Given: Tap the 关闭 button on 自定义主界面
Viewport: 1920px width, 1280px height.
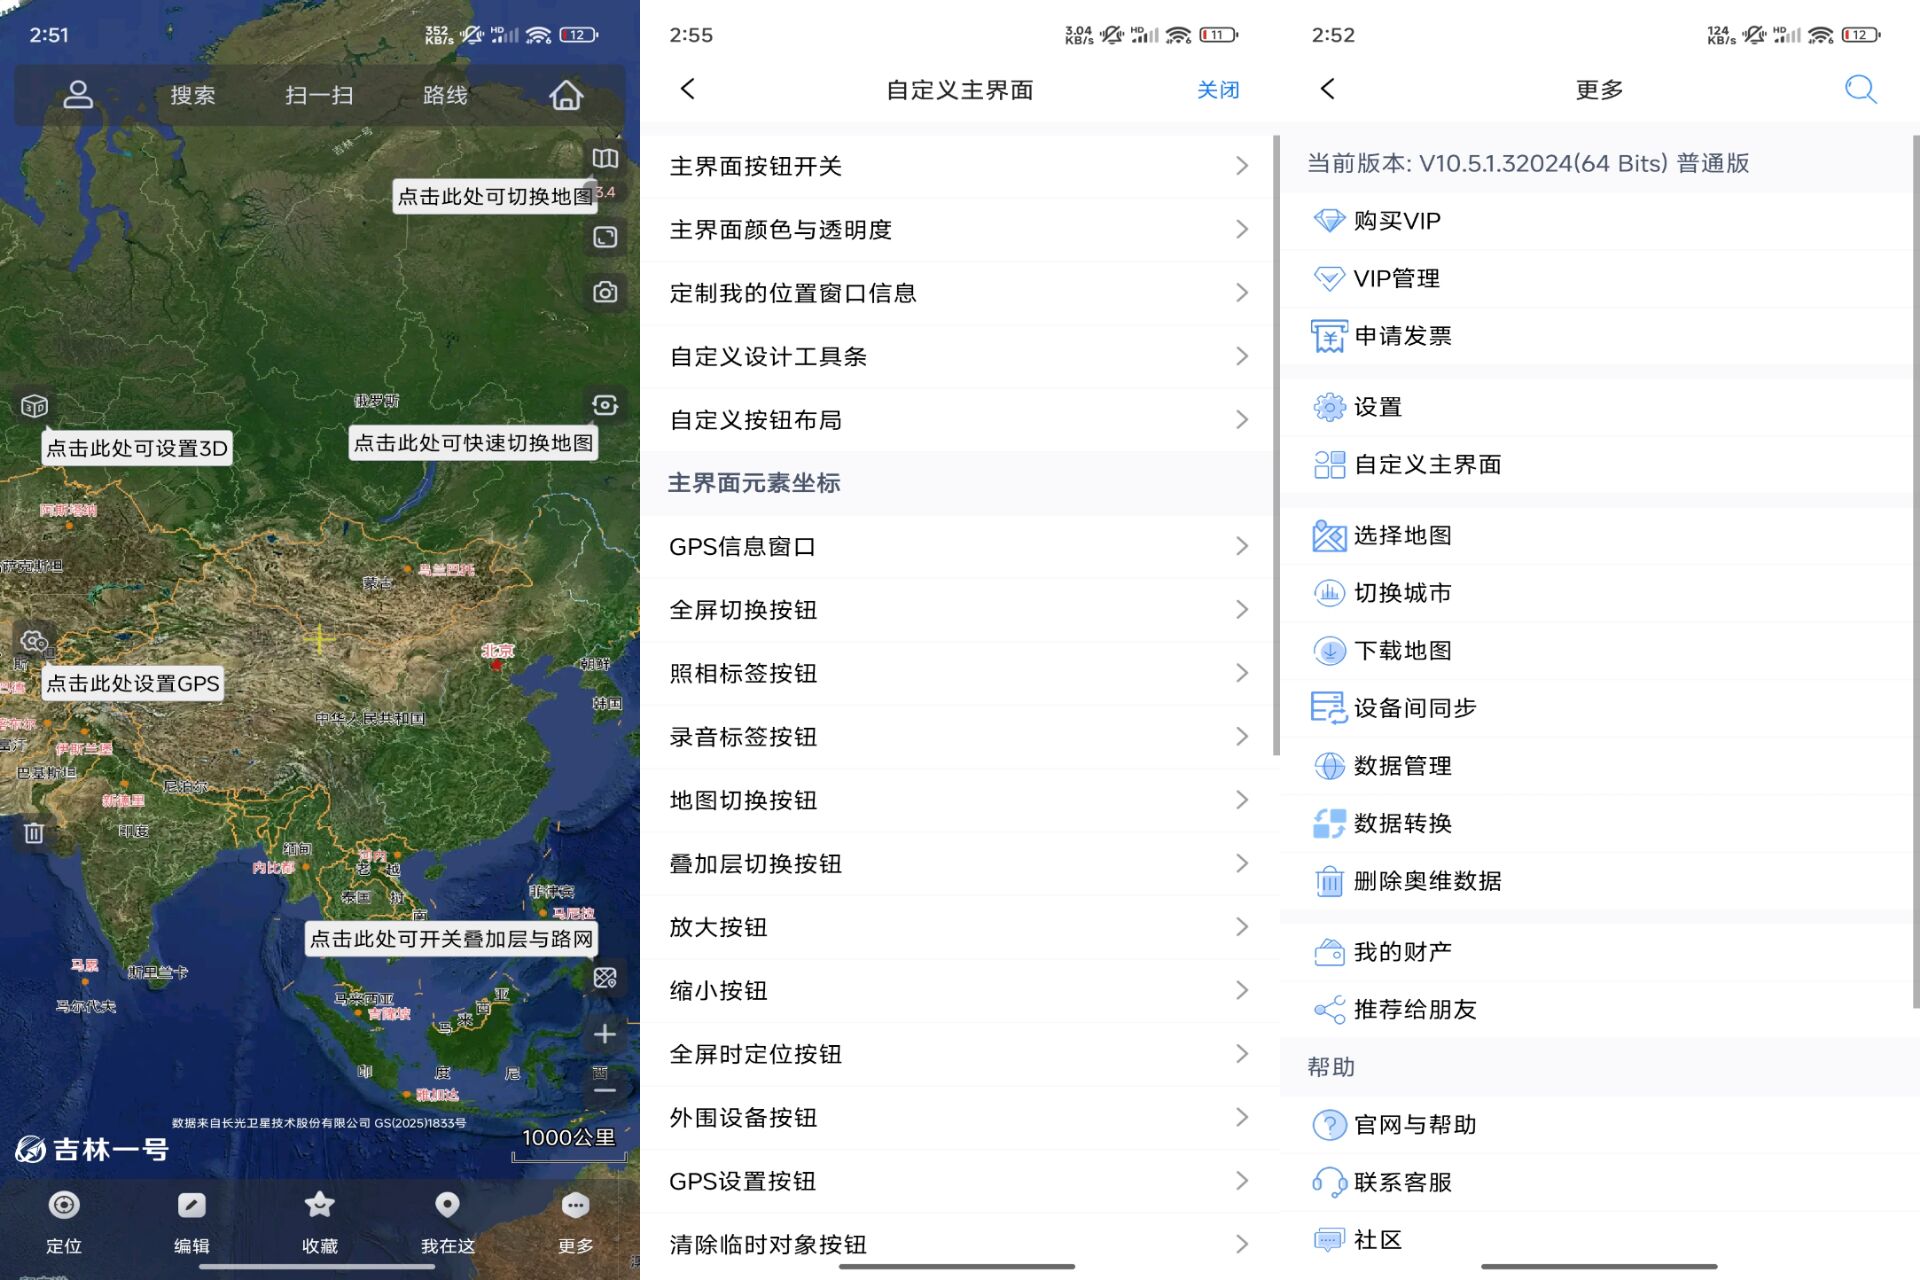Looking at the screenshot, I should tap(1218, 89).
